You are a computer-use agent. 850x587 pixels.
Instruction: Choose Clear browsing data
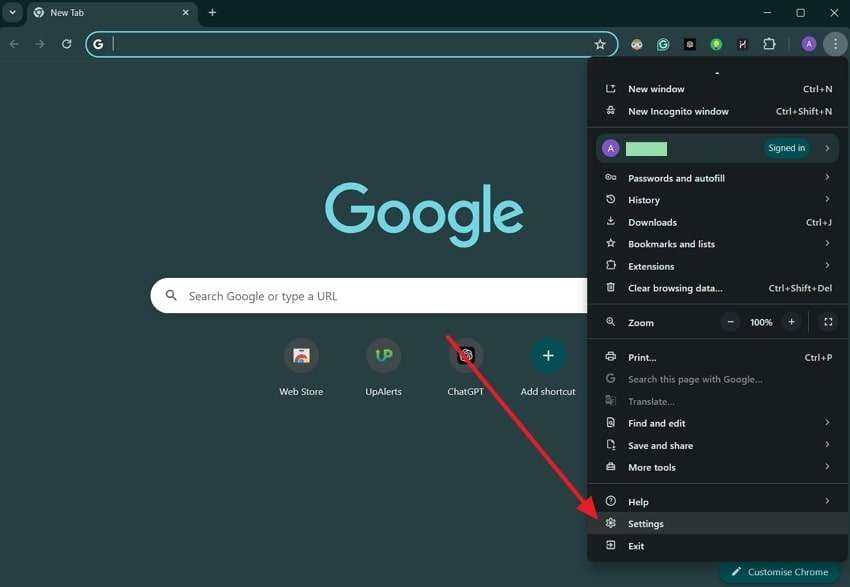(x=718, y=288)
